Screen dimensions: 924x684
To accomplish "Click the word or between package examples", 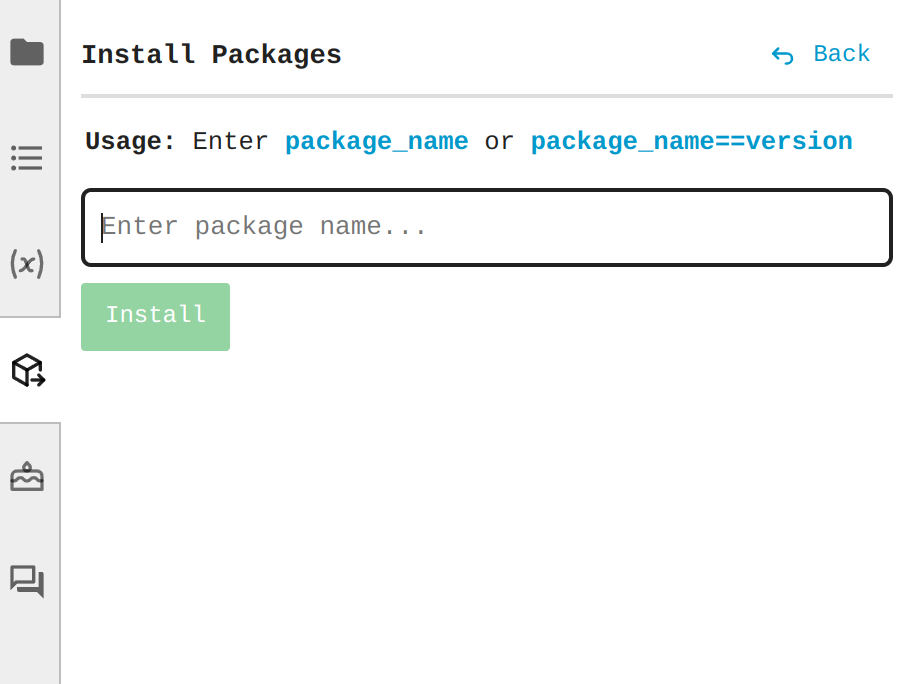I will click(499, 142).
